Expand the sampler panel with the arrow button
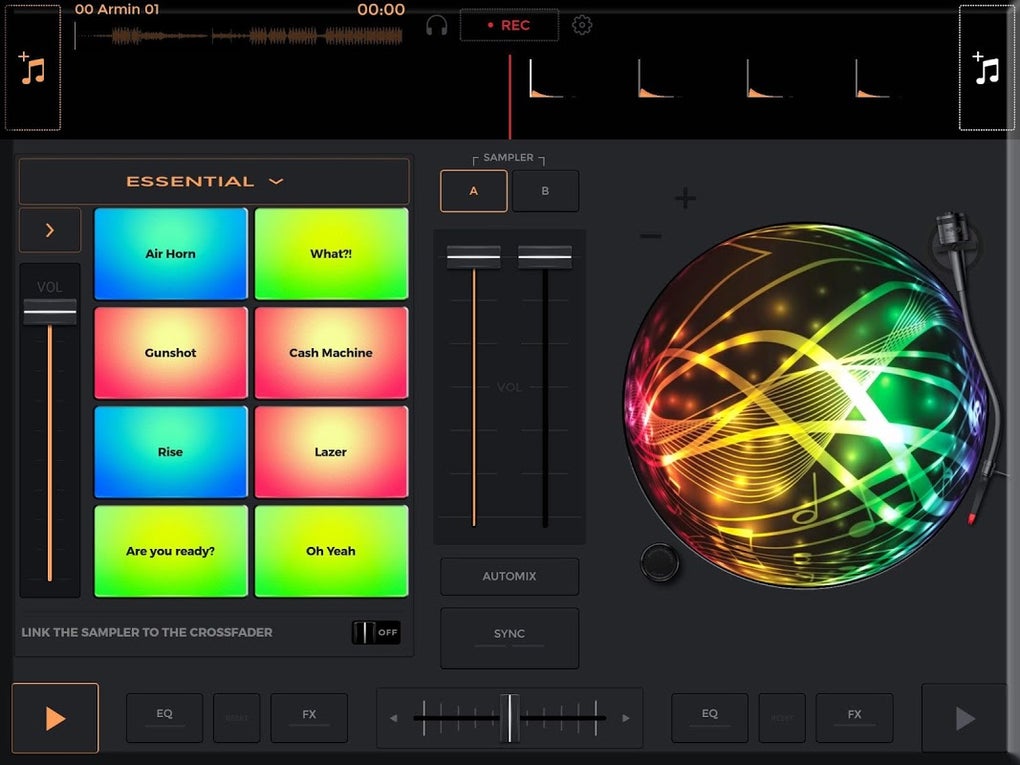This screenshot has width=1020, height=765. coord(50,230)
